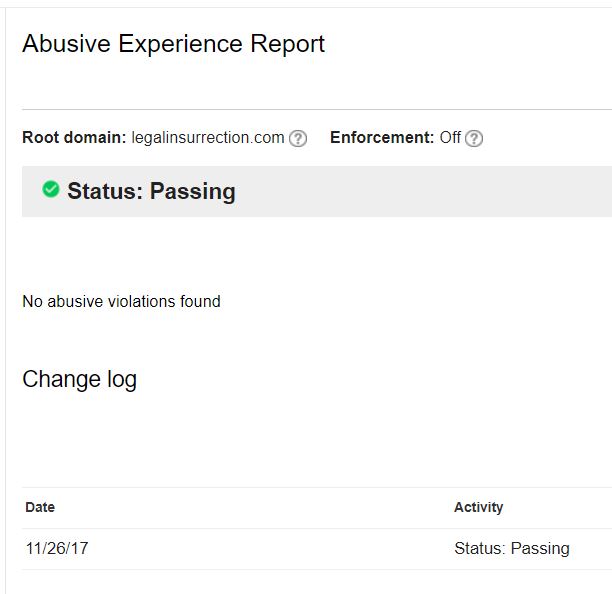This screenshot has height=594, width=612.
Task: Click the word Report in the title
Action: pyautogui.click(x=287, y=44)
